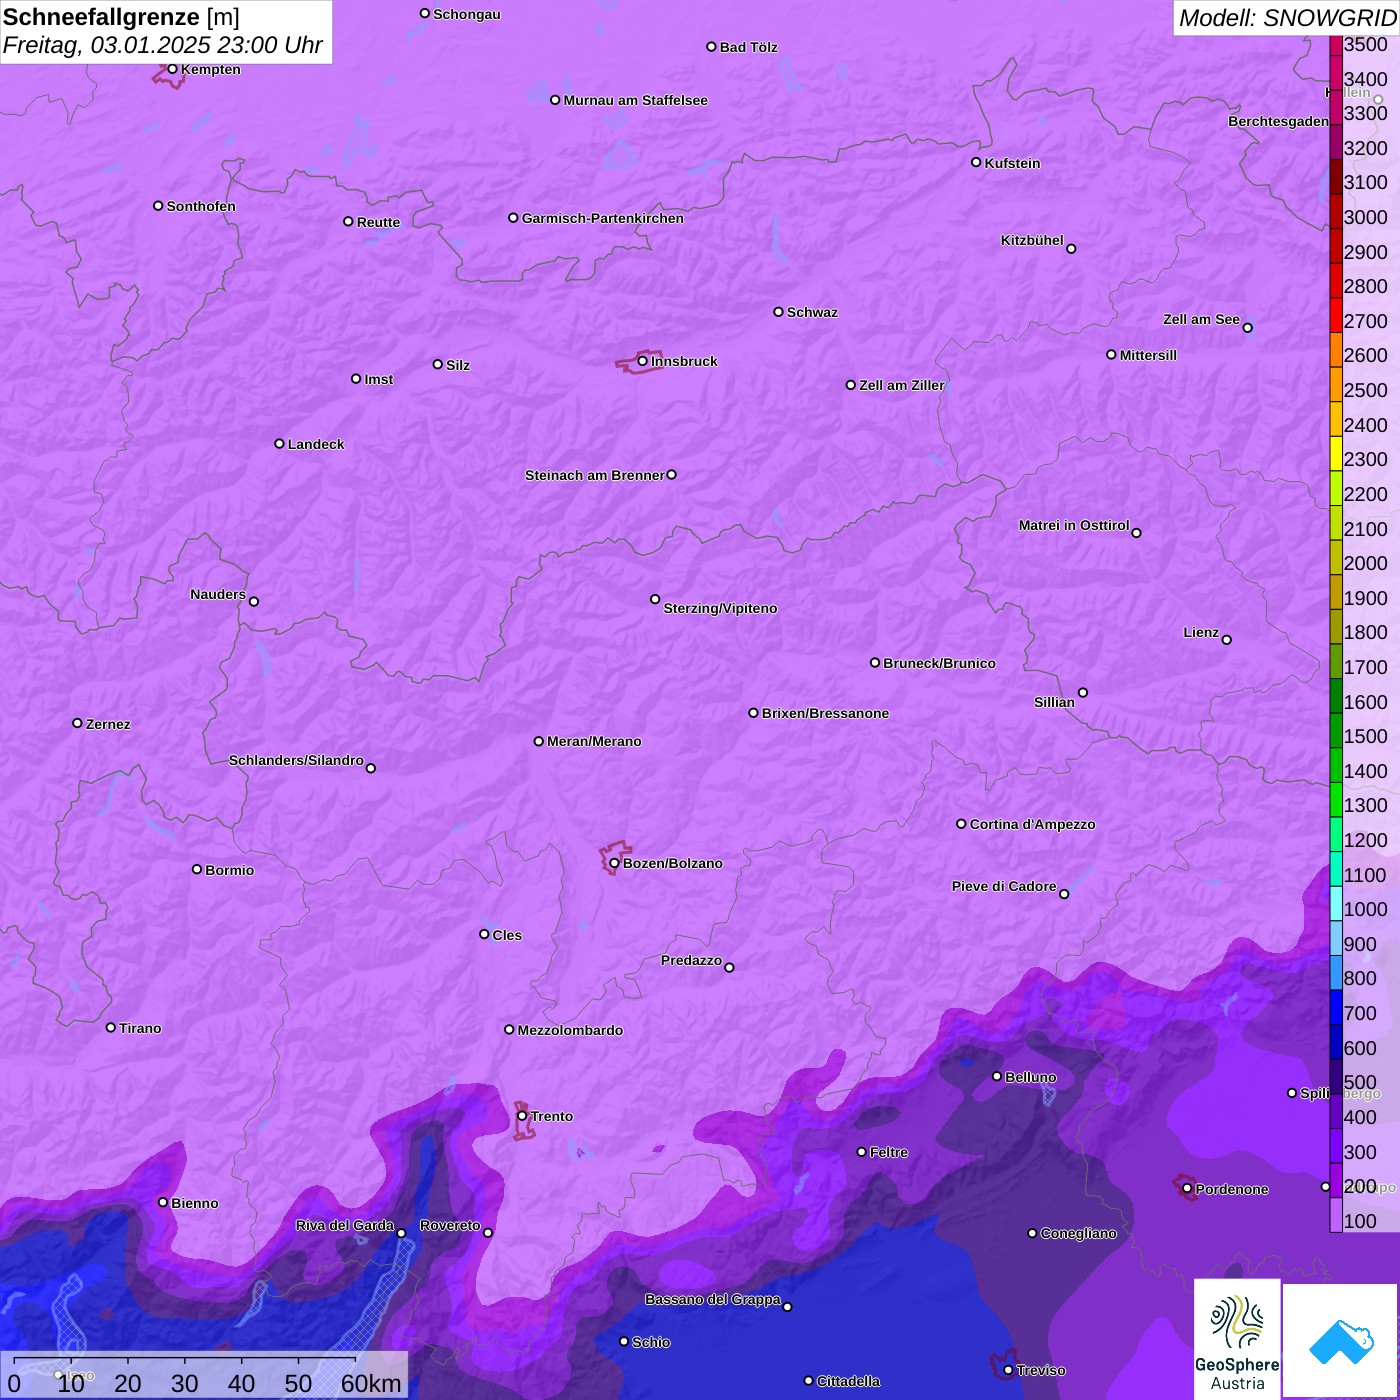Viewport: 1400px width, 1400px height.
Task: Click the Riva del Garda label
Action: (x=345, y=1225)
